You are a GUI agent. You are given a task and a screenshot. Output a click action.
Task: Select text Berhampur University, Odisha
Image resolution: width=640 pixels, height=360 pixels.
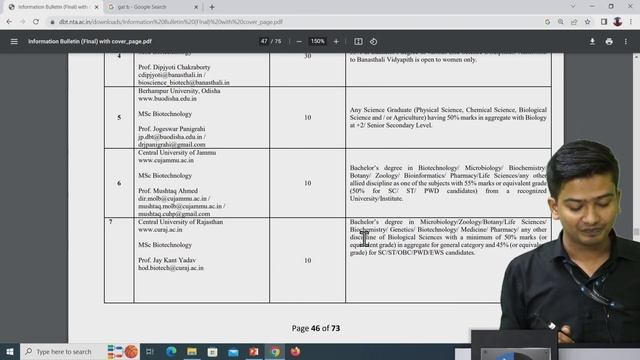(x=179, y=91)
